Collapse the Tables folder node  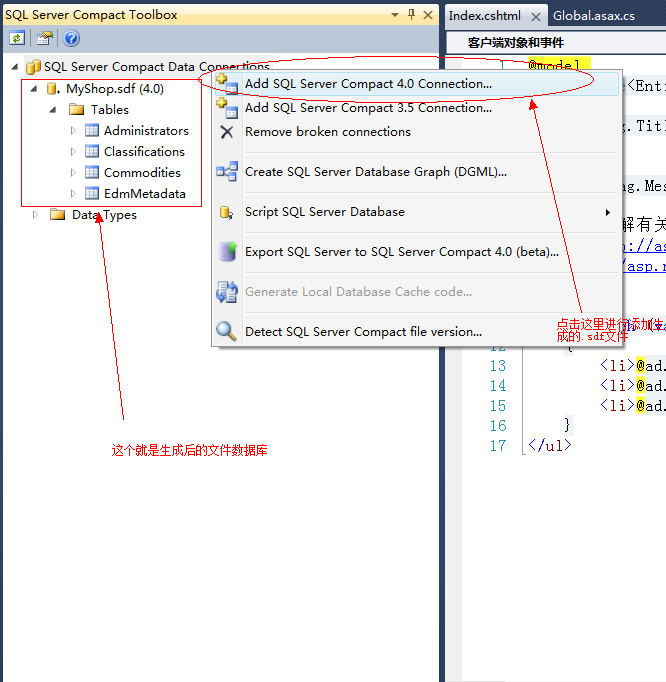(53, 110)
